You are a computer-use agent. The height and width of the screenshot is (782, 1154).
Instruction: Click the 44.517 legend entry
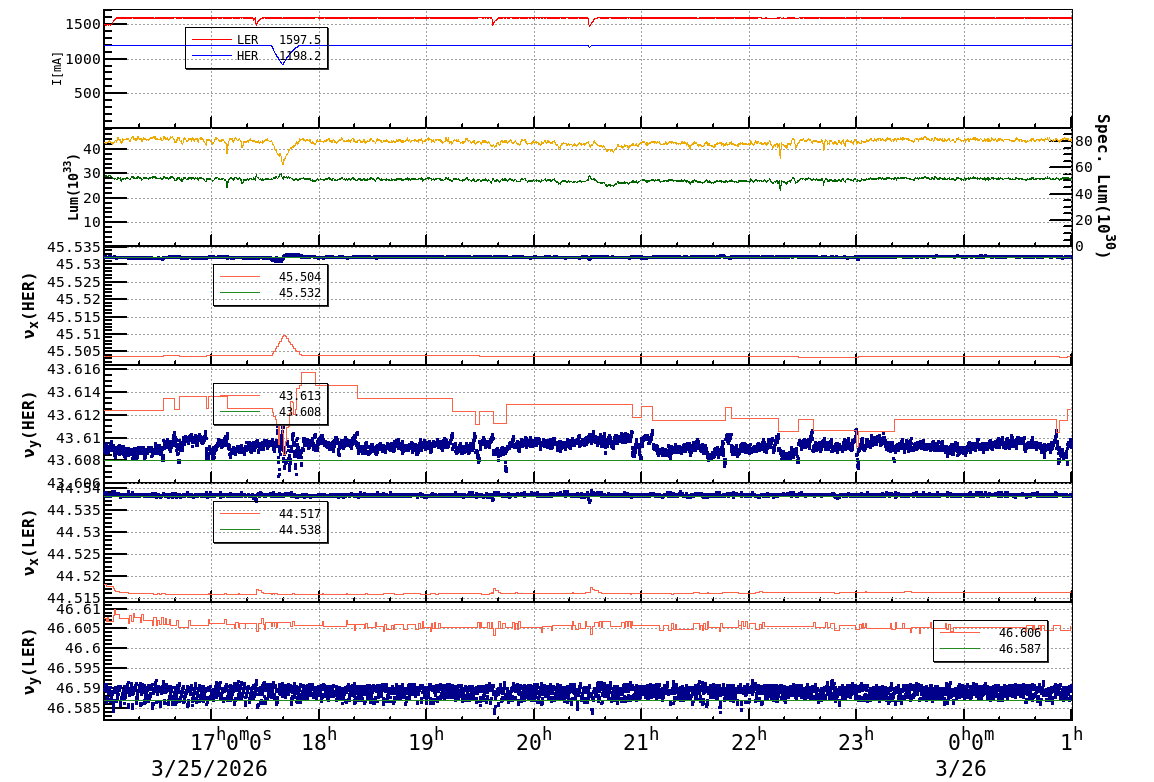coord(270,514)
